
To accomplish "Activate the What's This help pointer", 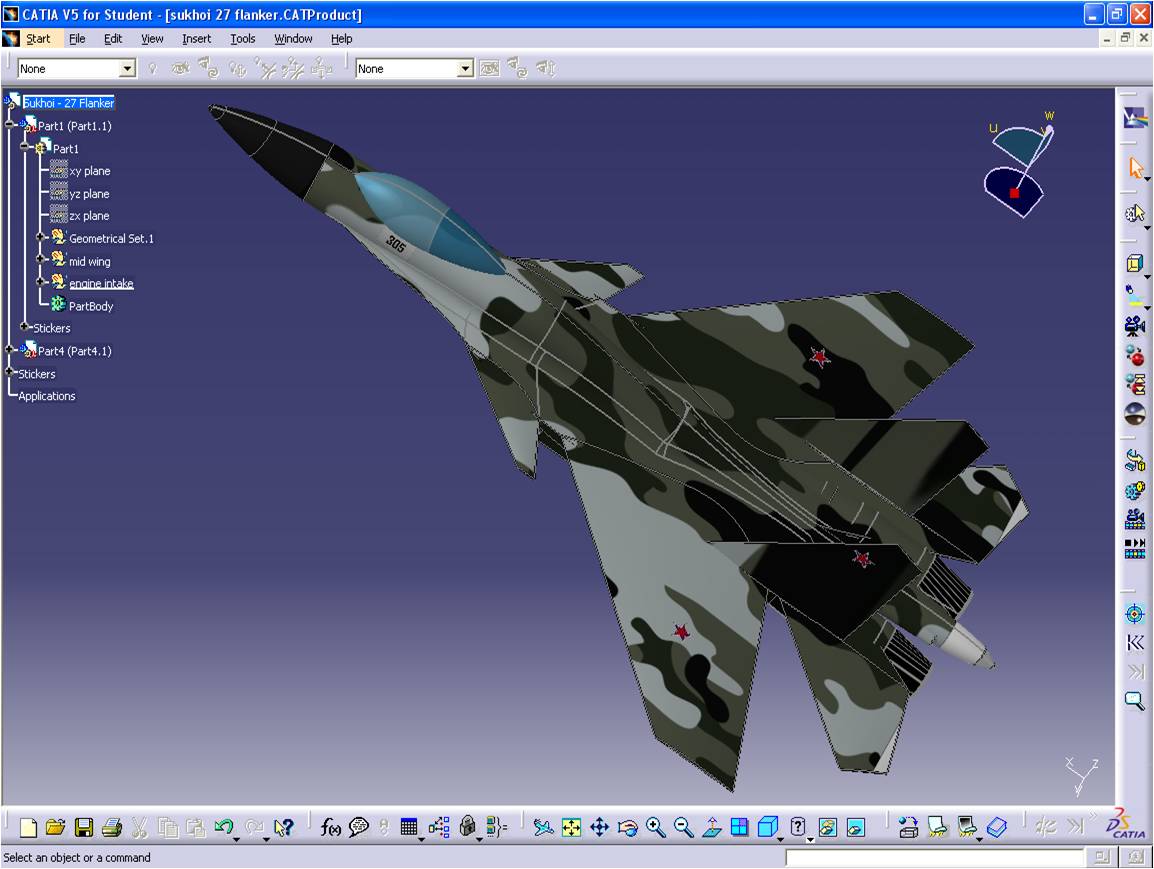I will [x=283, y=827].
